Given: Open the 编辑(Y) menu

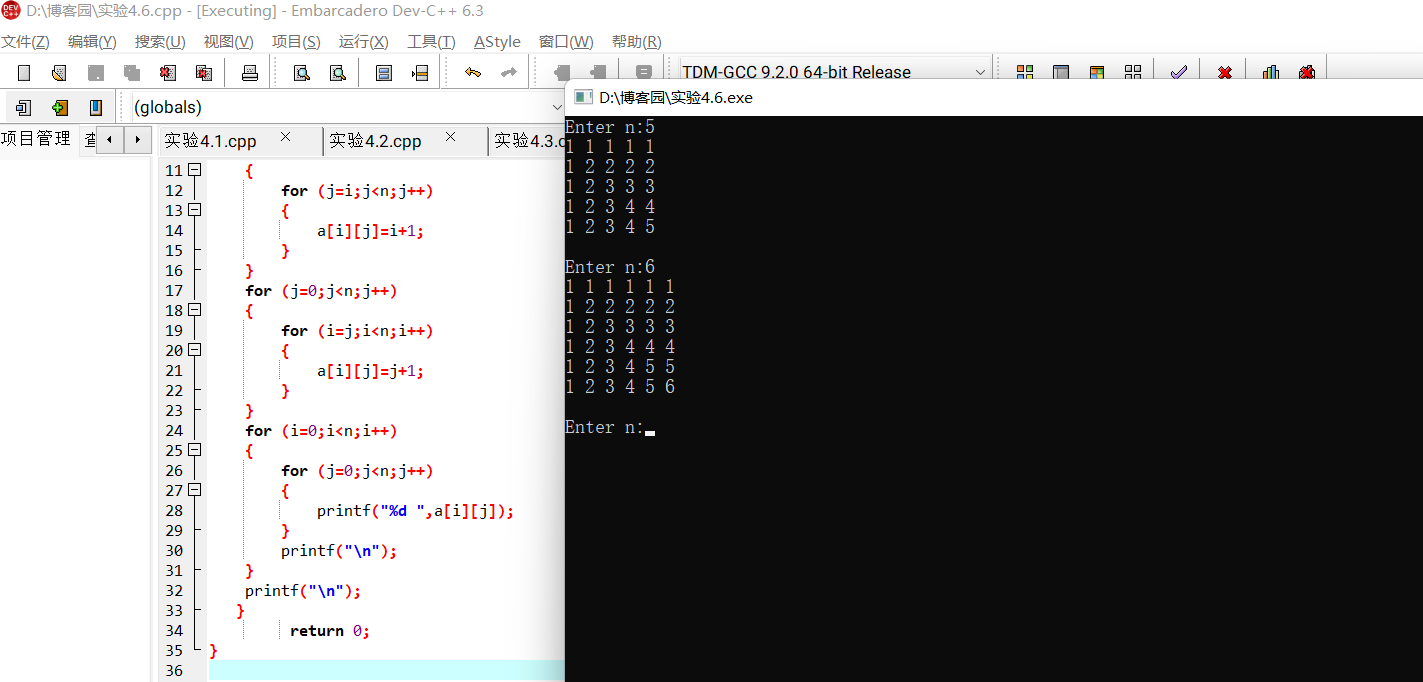Looking at the screenshot, I should [92, 42].
